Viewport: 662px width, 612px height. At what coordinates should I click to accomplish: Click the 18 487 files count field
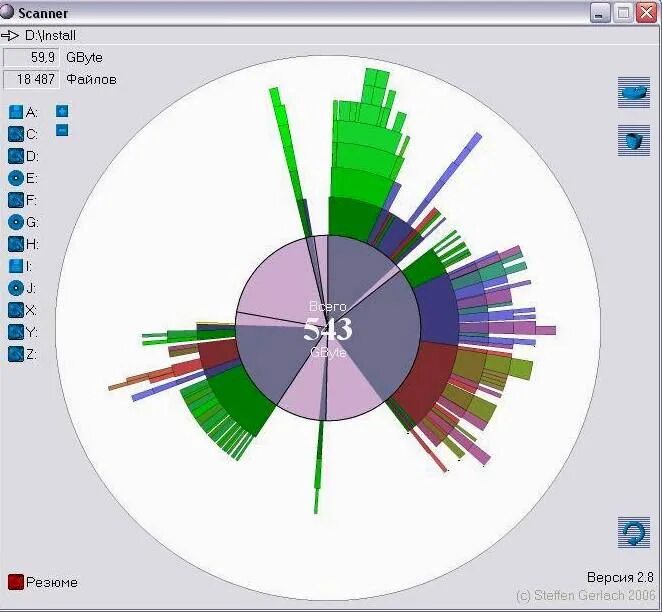[31, 79]
